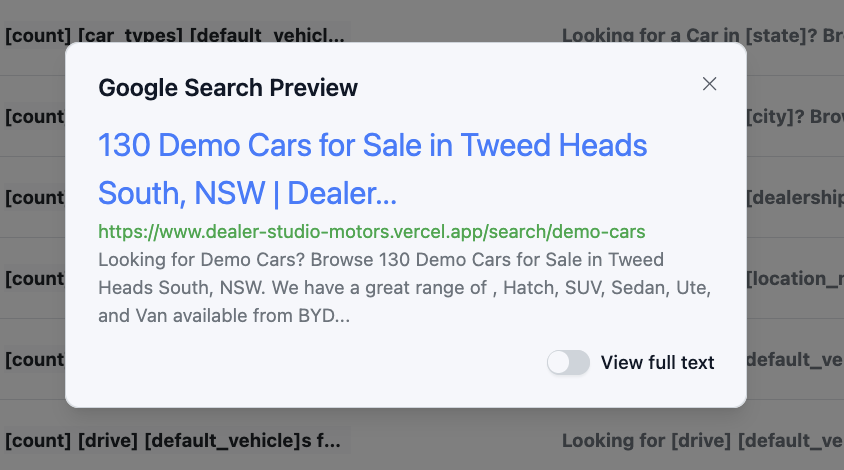Viewport: 844px width, 470px height.
Task: Click the green dealer-studio-motors URL
Action: point(371,232)
